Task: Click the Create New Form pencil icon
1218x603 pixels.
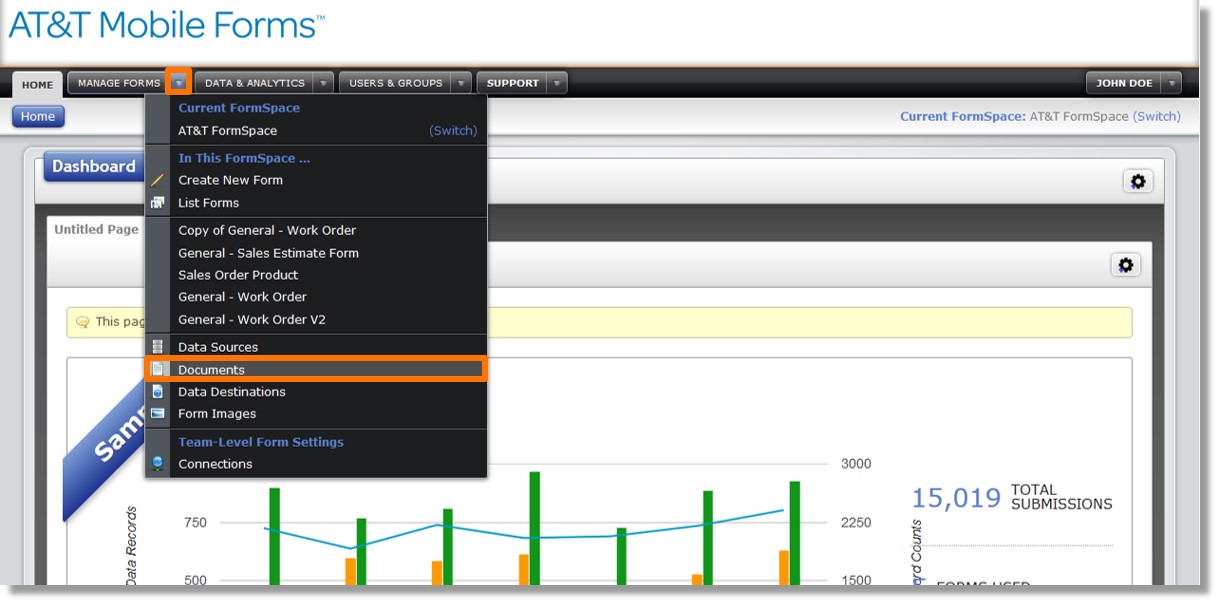Action: 157,181
